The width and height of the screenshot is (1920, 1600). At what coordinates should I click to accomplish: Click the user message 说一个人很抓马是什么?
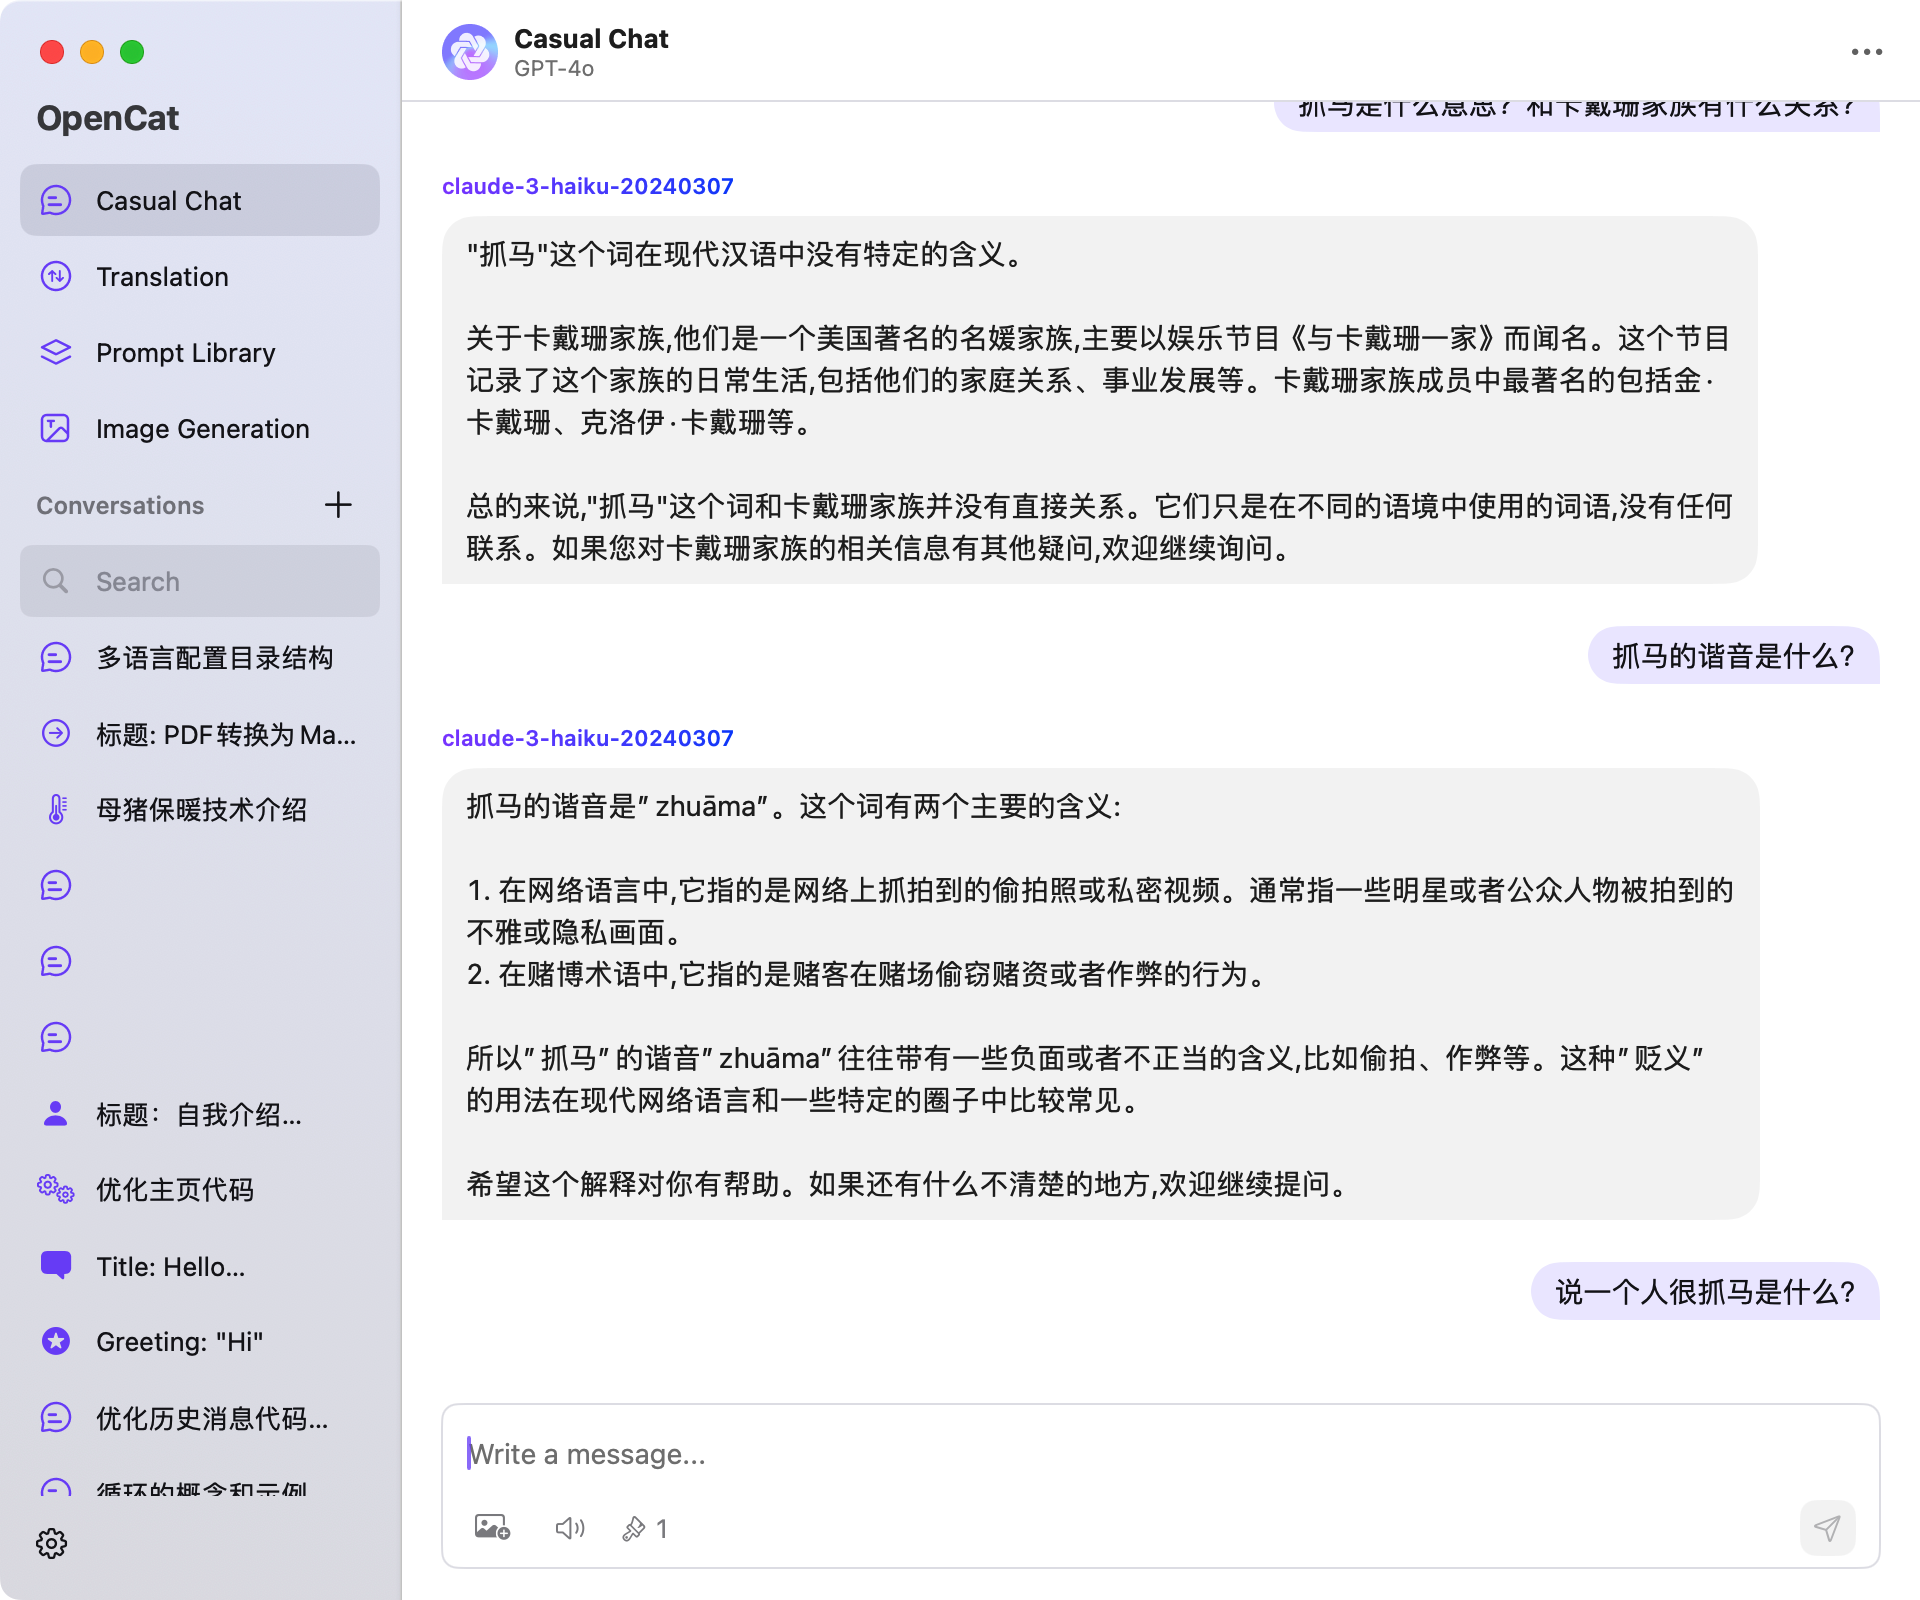(x=1706, y=1292)
